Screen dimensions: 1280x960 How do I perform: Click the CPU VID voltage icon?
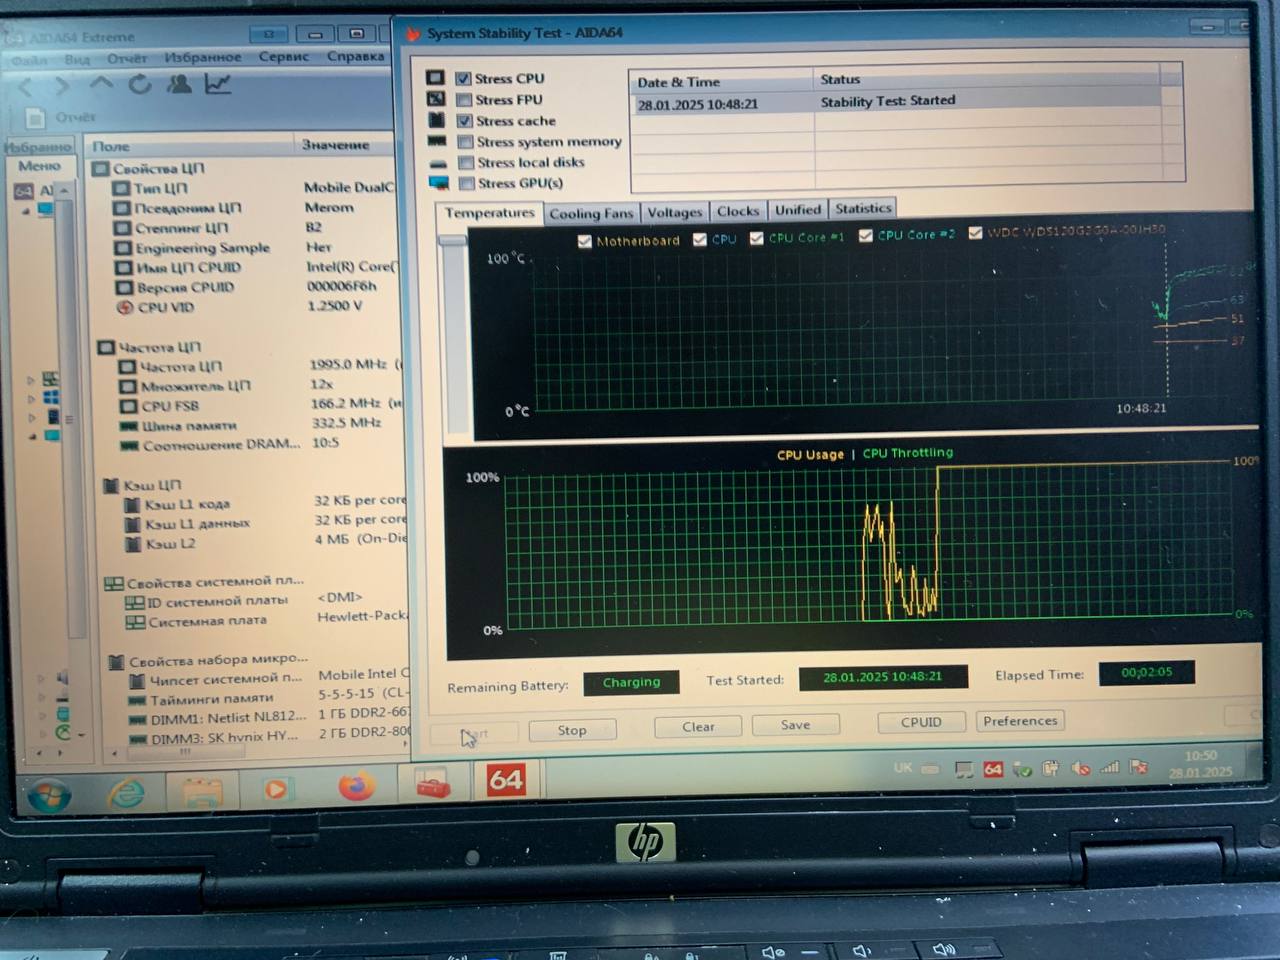click(x=125, y=307)
